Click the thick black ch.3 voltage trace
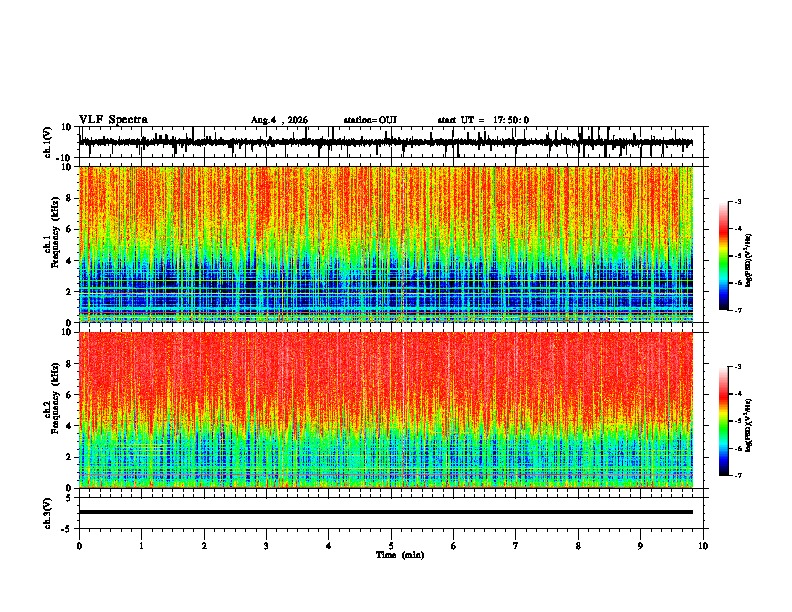The width and height of the screenshot is (792, 612). coord(386,512)
